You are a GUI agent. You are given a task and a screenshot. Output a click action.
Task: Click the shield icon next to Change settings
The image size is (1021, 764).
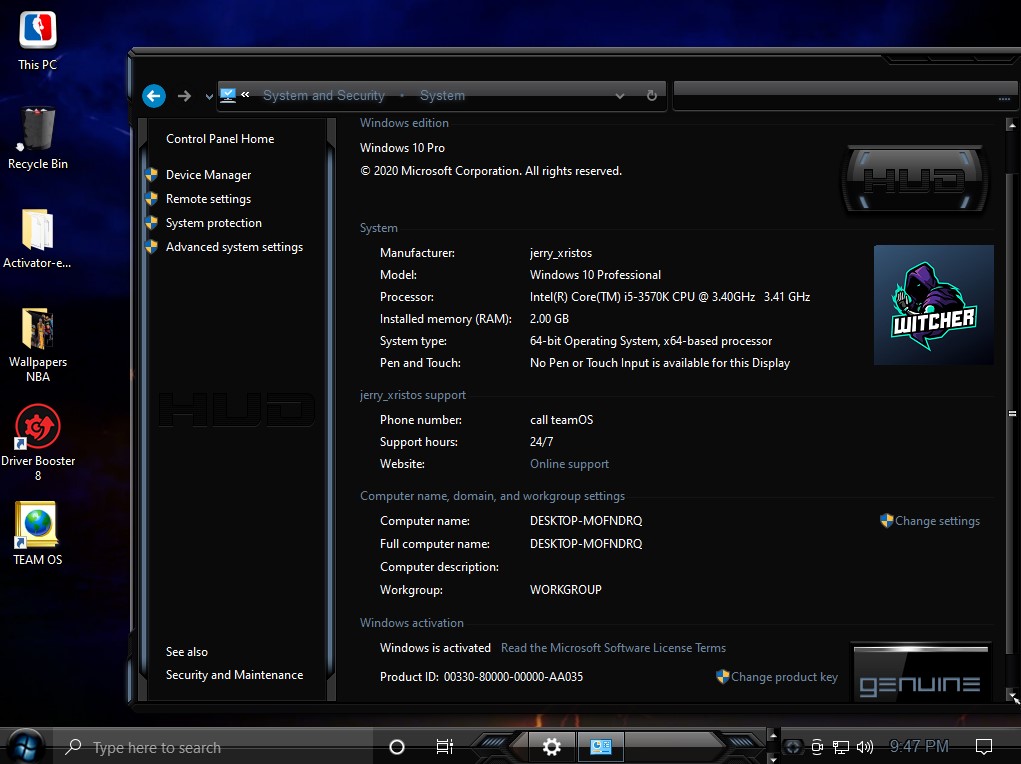[886, 520]
